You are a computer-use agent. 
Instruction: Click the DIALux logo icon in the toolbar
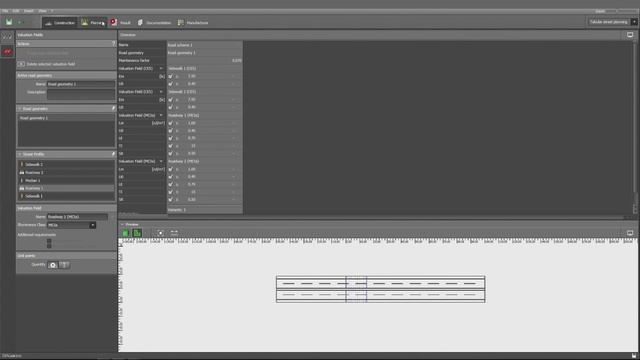tap(9, 22)
